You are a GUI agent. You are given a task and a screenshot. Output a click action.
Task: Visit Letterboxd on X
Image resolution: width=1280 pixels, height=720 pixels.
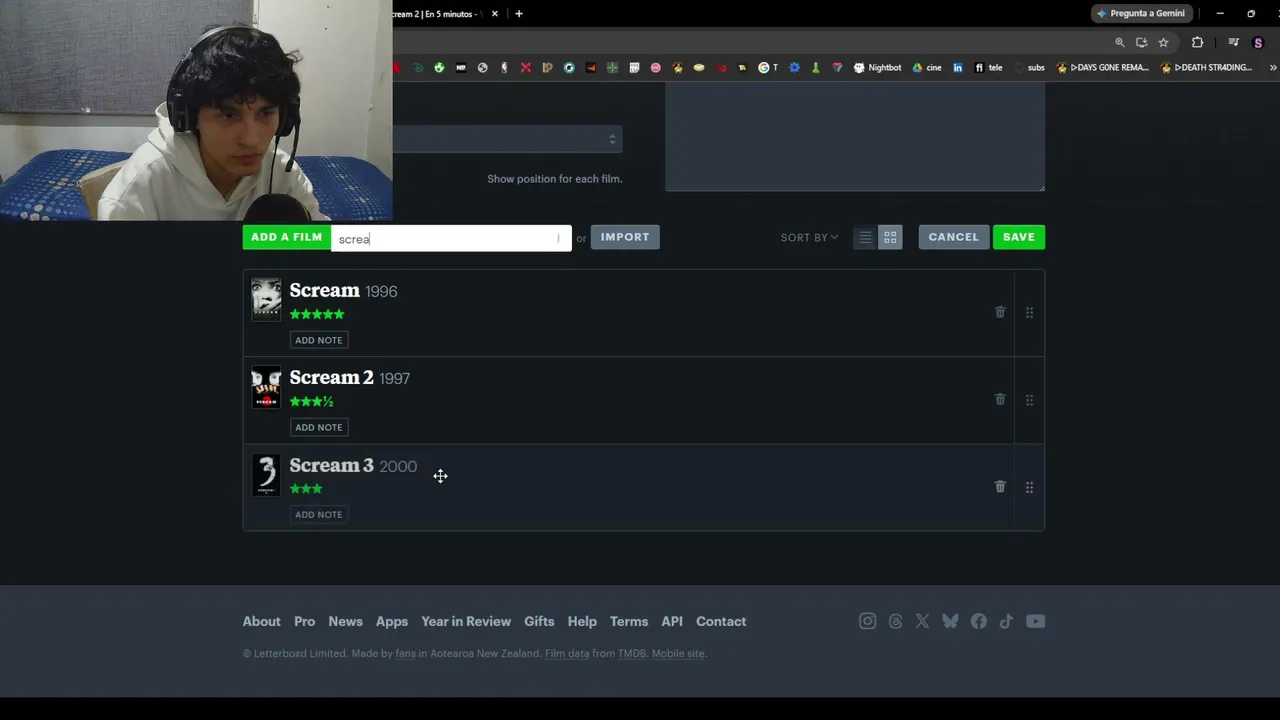922,621
